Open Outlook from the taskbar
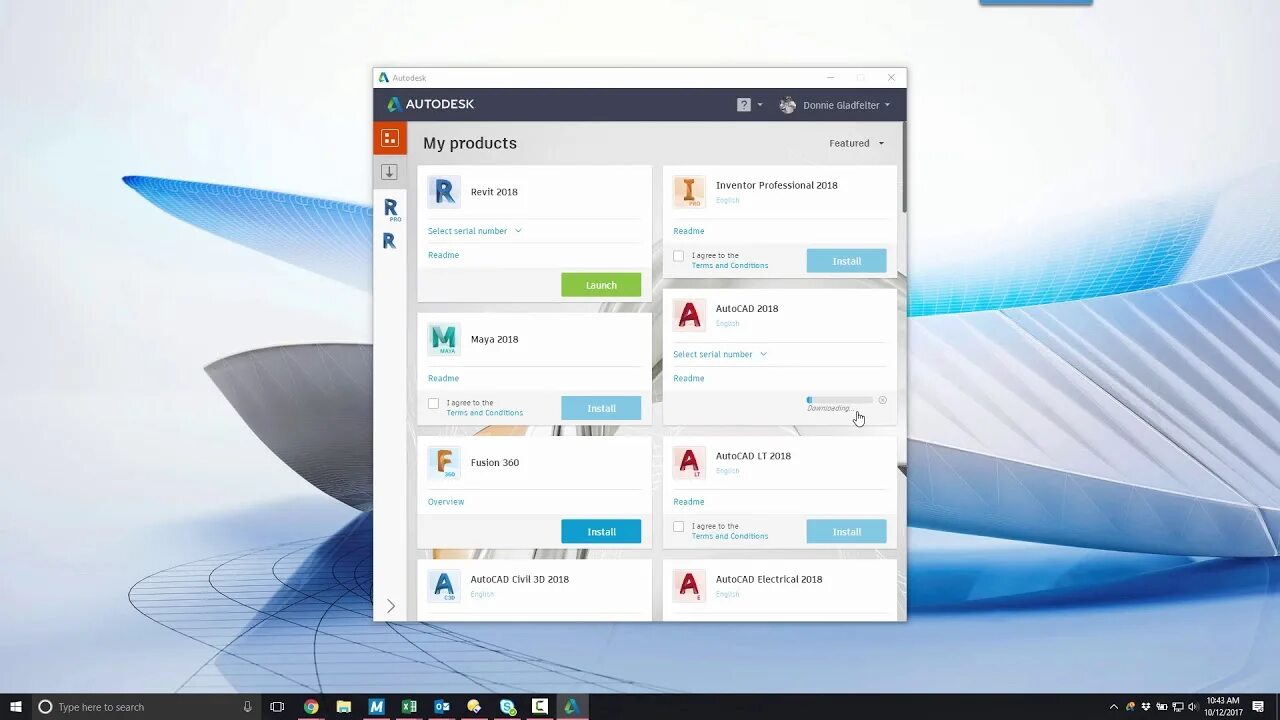This screenshot has height=720, width=1280. [442, 707]
